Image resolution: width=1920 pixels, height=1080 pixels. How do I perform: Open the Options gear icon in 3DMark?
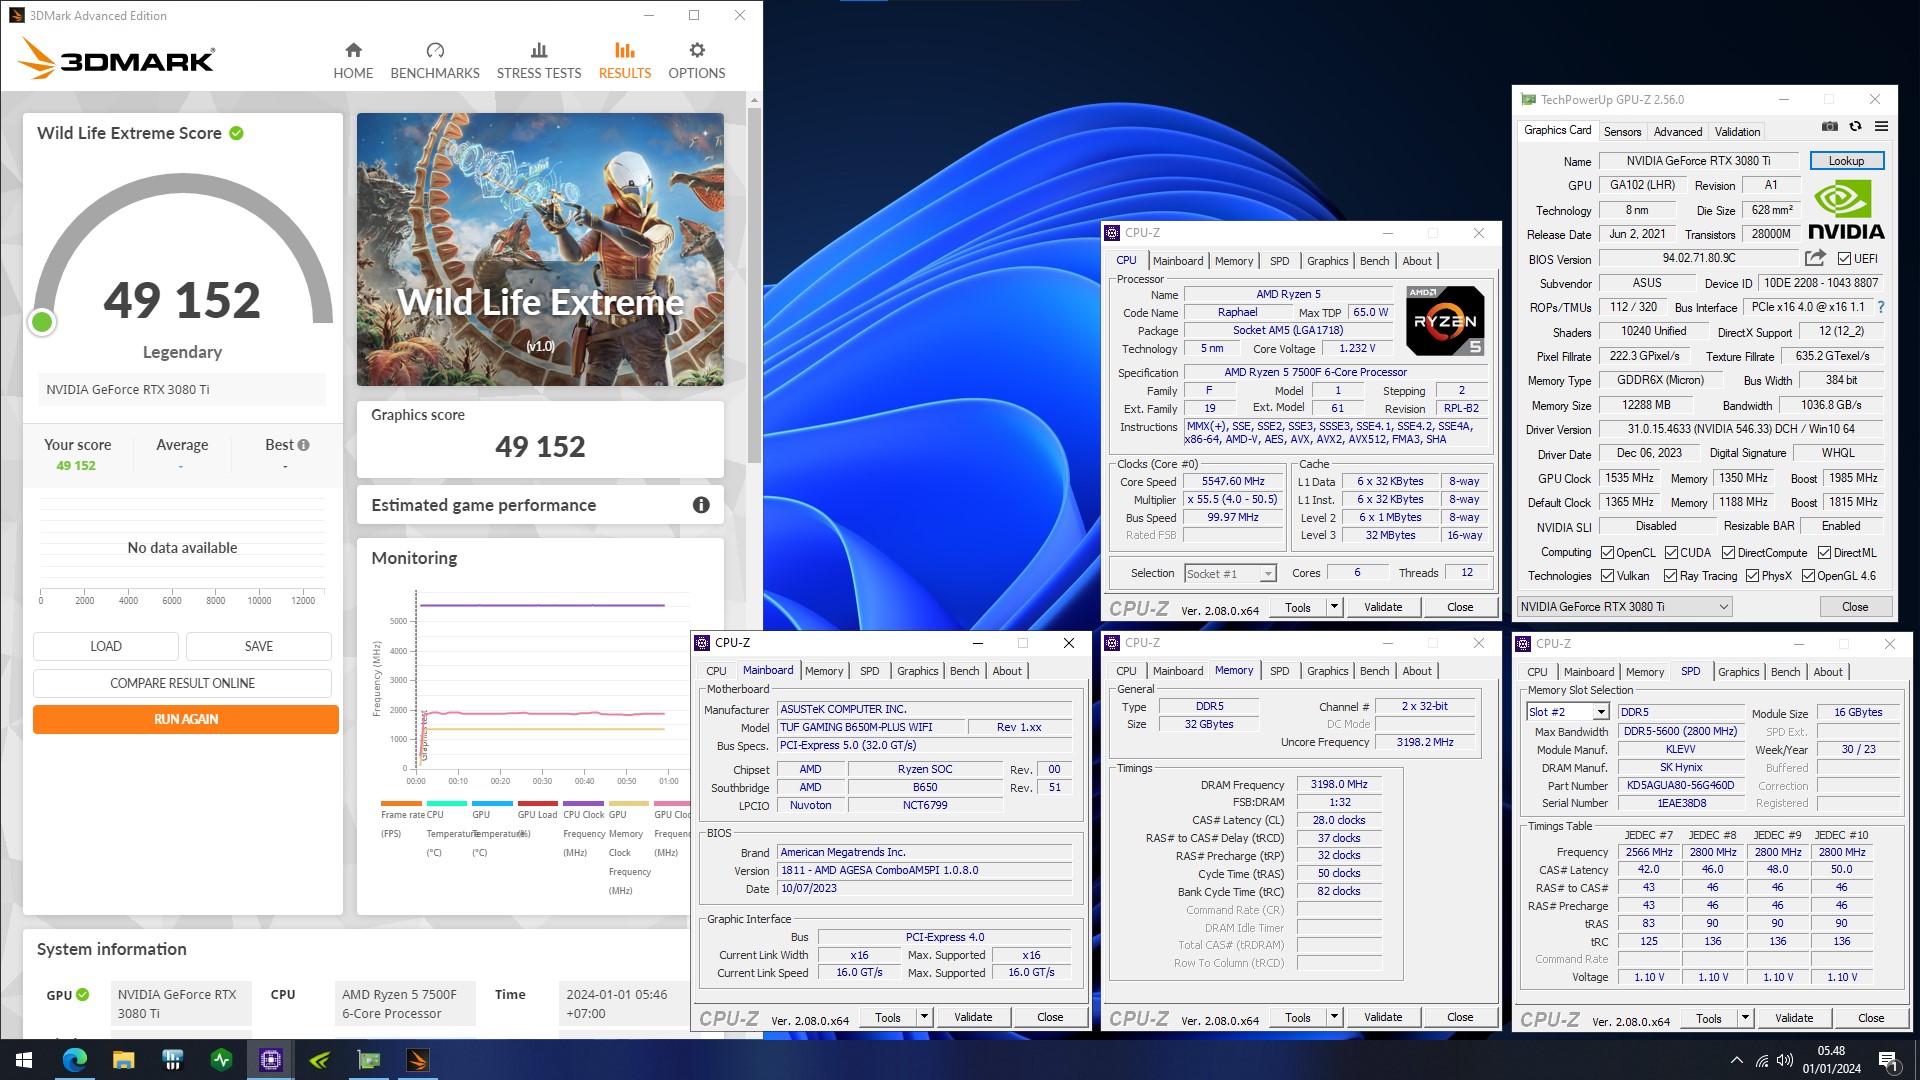[697, 50]
